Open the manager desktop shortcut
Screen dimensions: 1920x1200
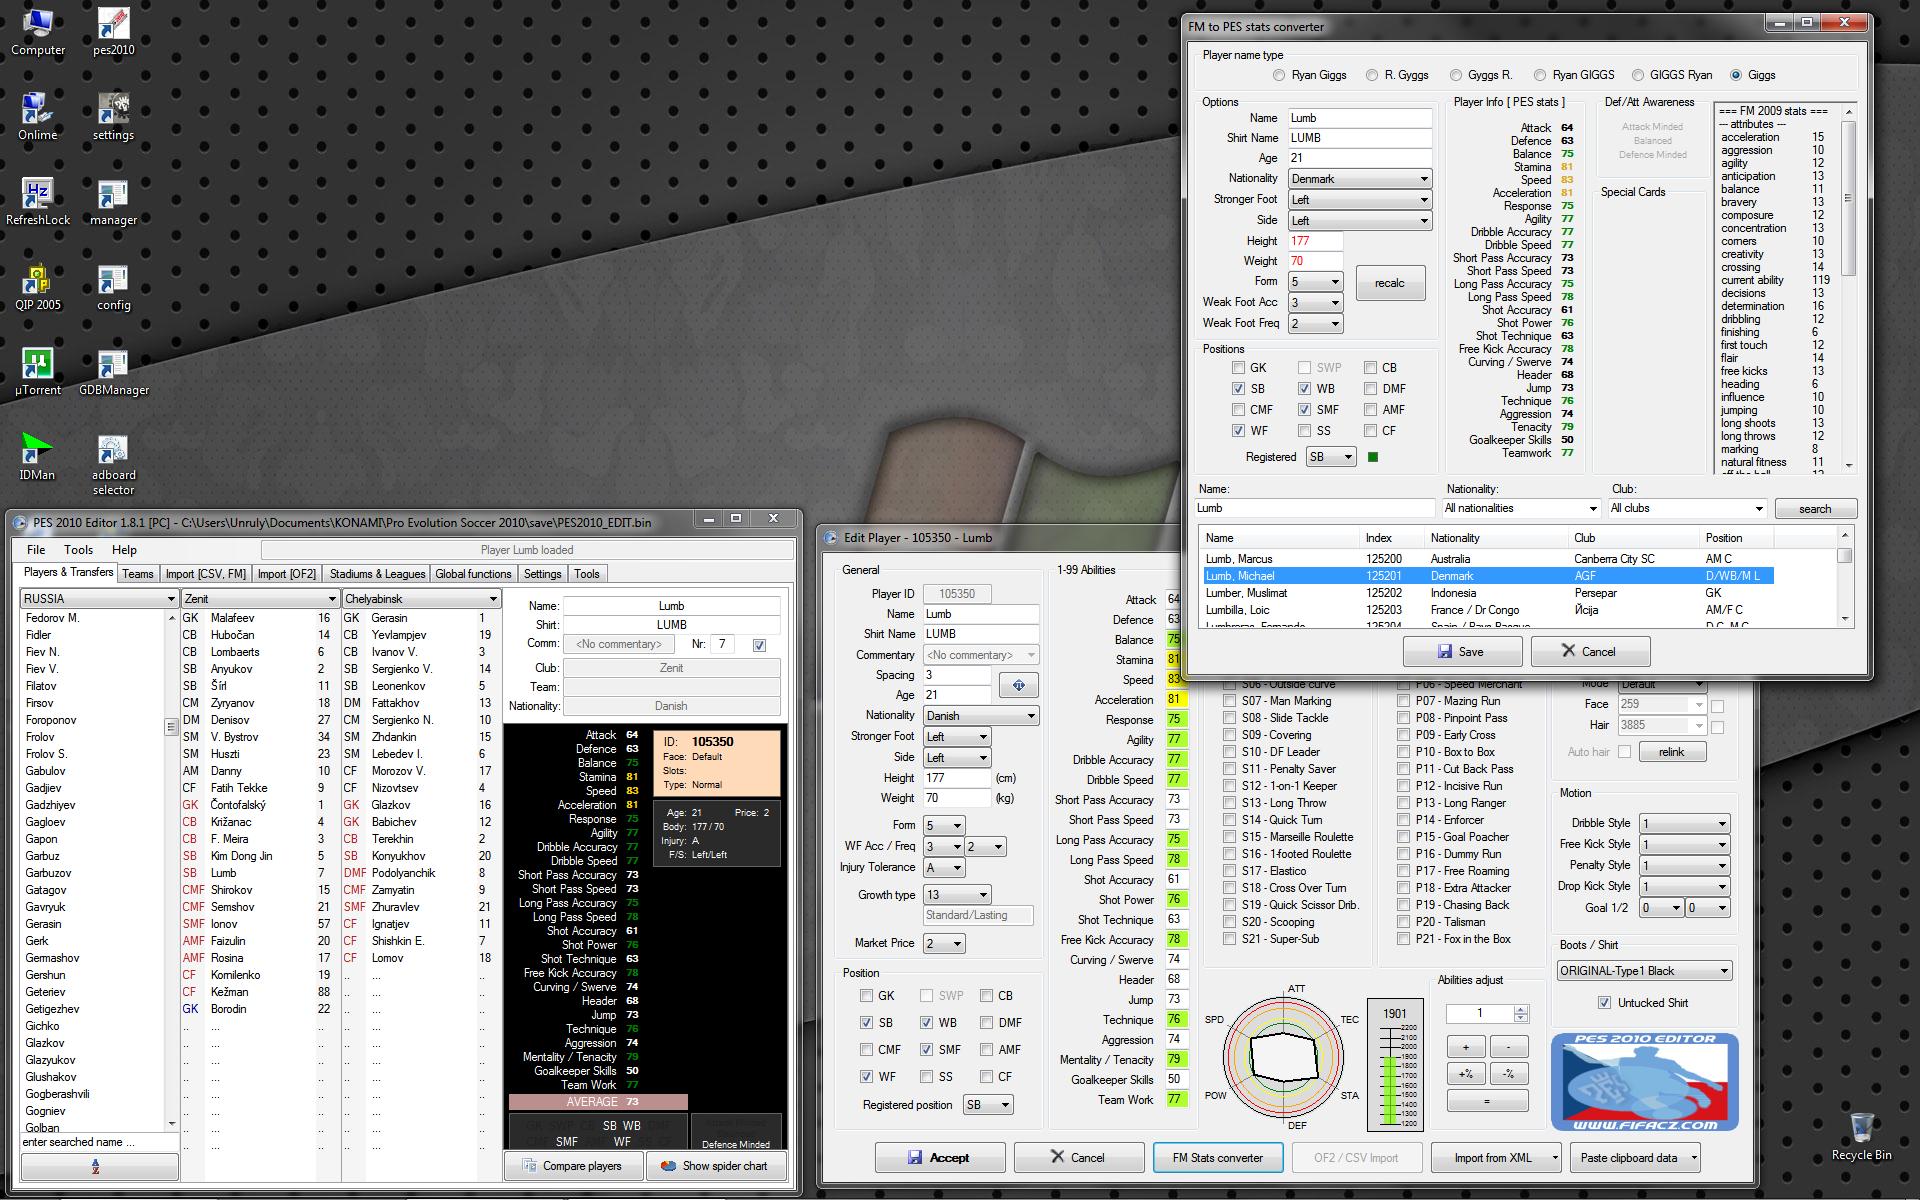(113, 202)
